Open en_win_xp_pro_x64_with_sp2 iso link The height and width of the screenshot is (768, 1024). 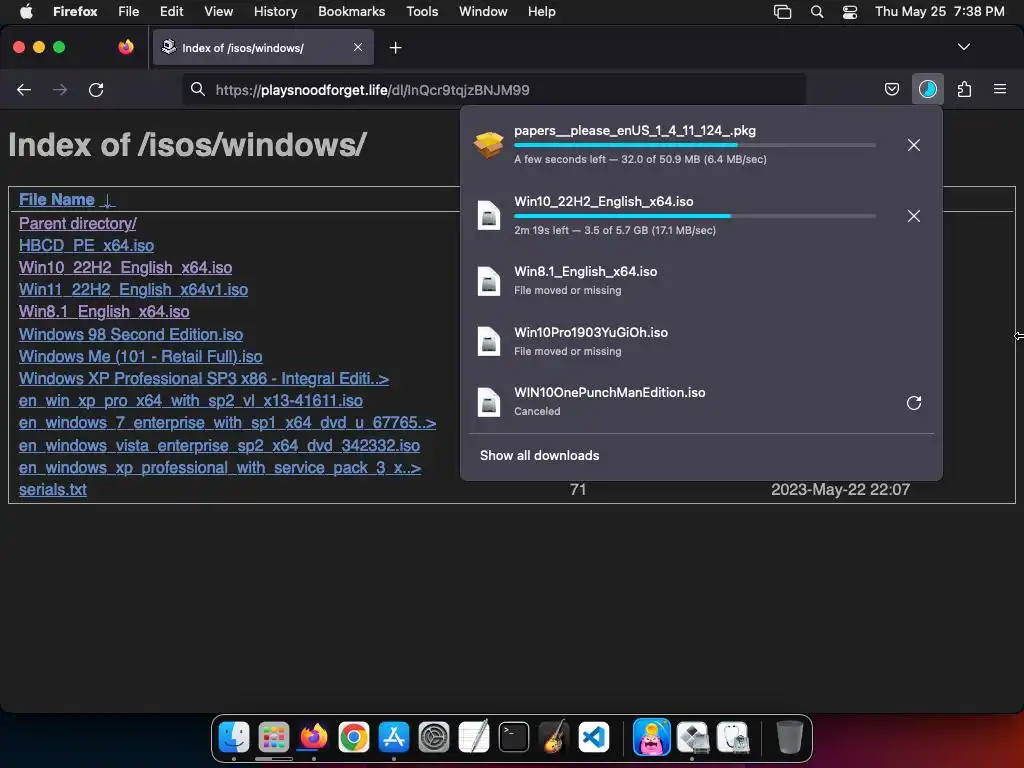pyautogui.click(x=191, y=401)
